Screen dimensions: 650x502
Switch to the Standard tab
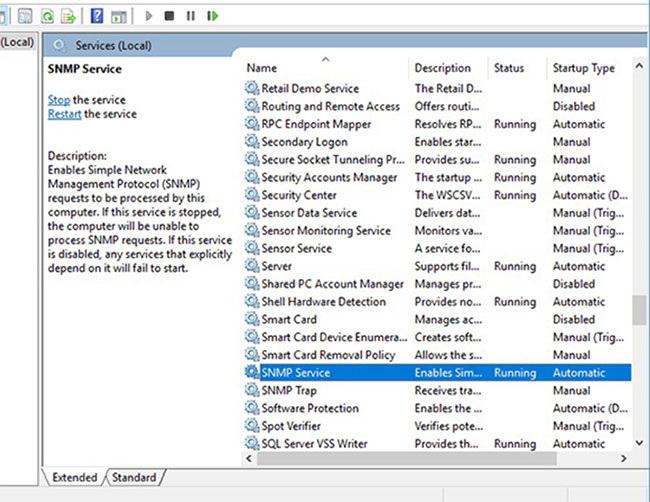point(133,478)
